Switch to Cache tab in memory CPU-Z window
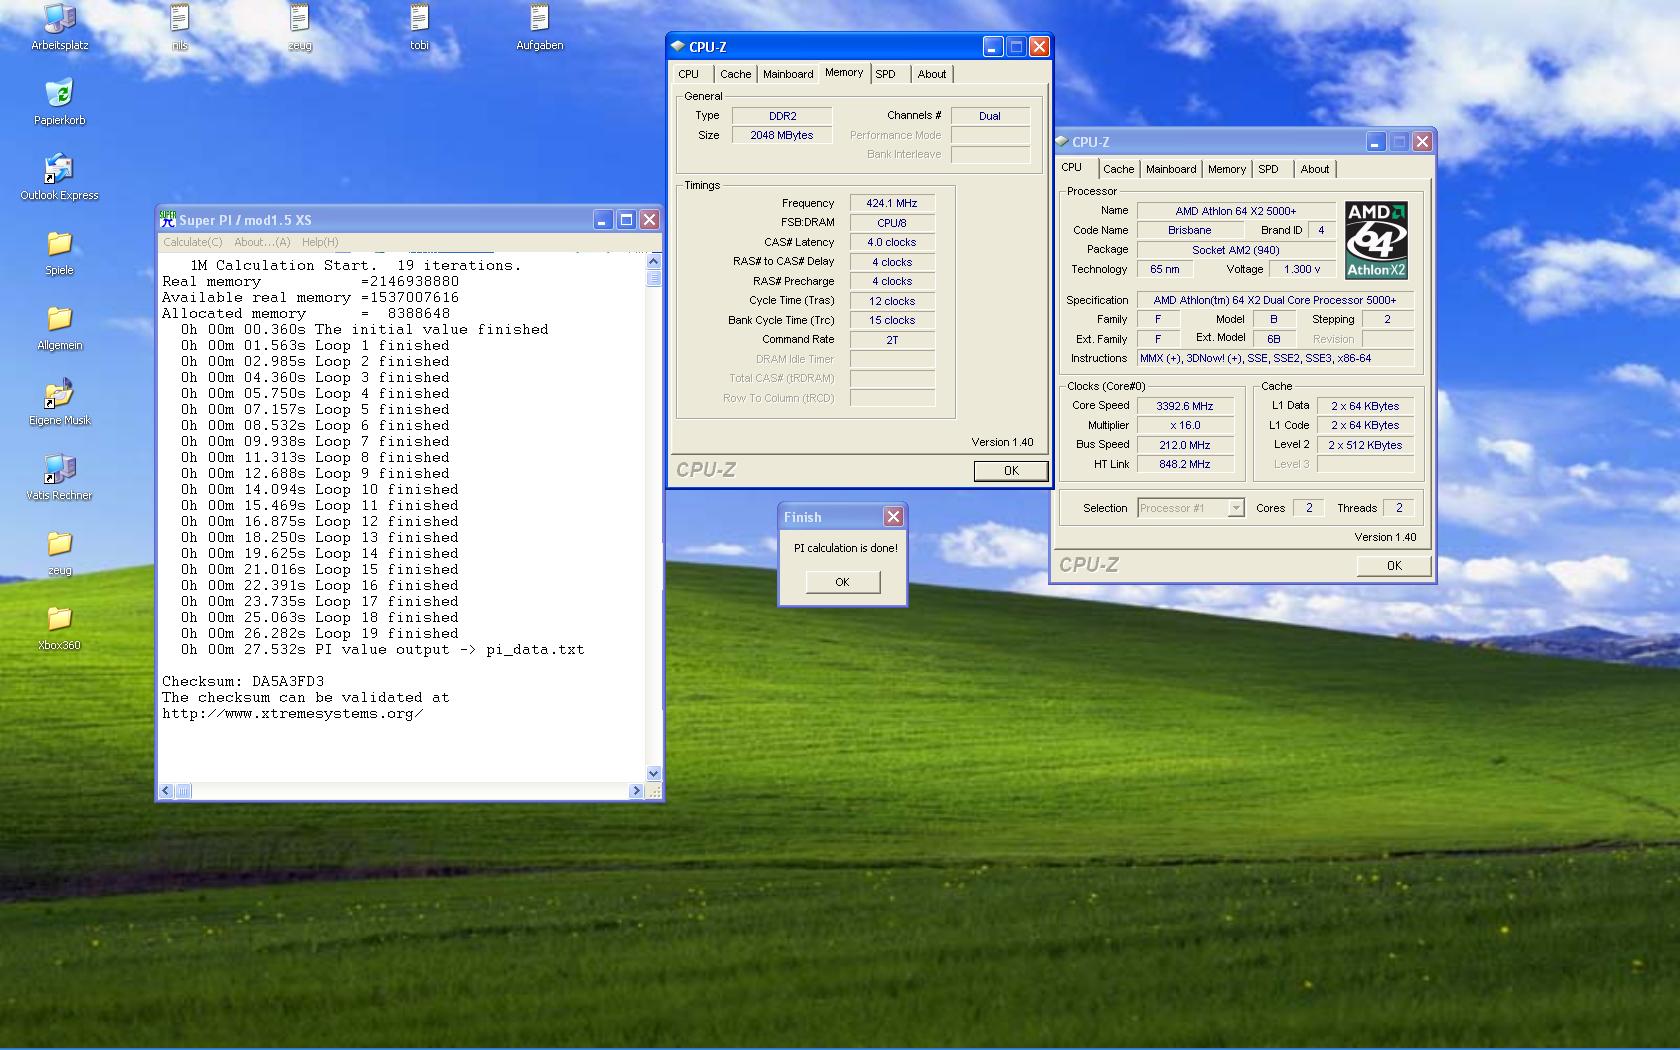Screen dimensions: 1680x1050 [x=735, y=74]
